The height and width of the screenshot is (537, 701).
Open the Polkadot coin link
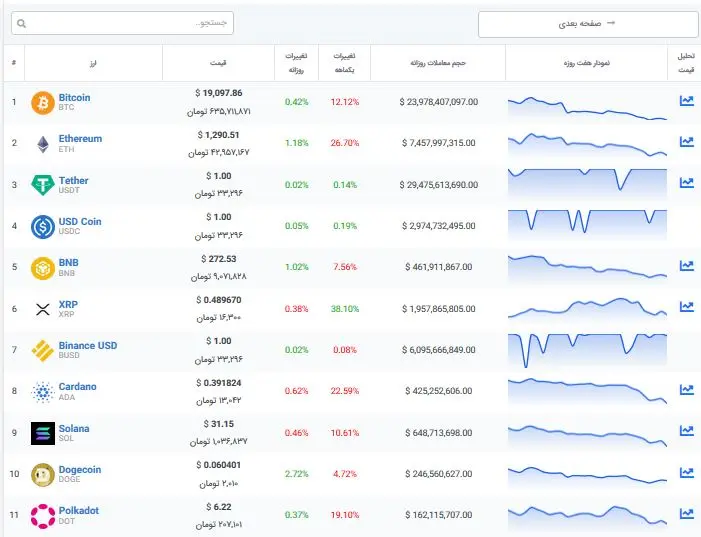(78, 510)
